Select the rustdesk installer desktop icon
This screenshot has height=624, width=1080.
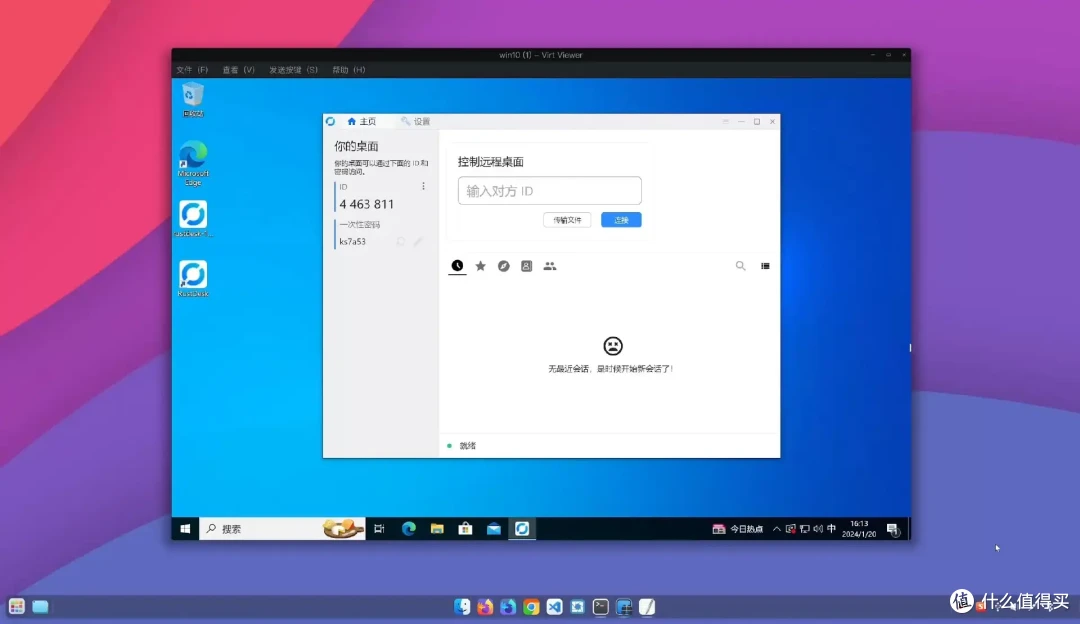click(x=193, y=219)
